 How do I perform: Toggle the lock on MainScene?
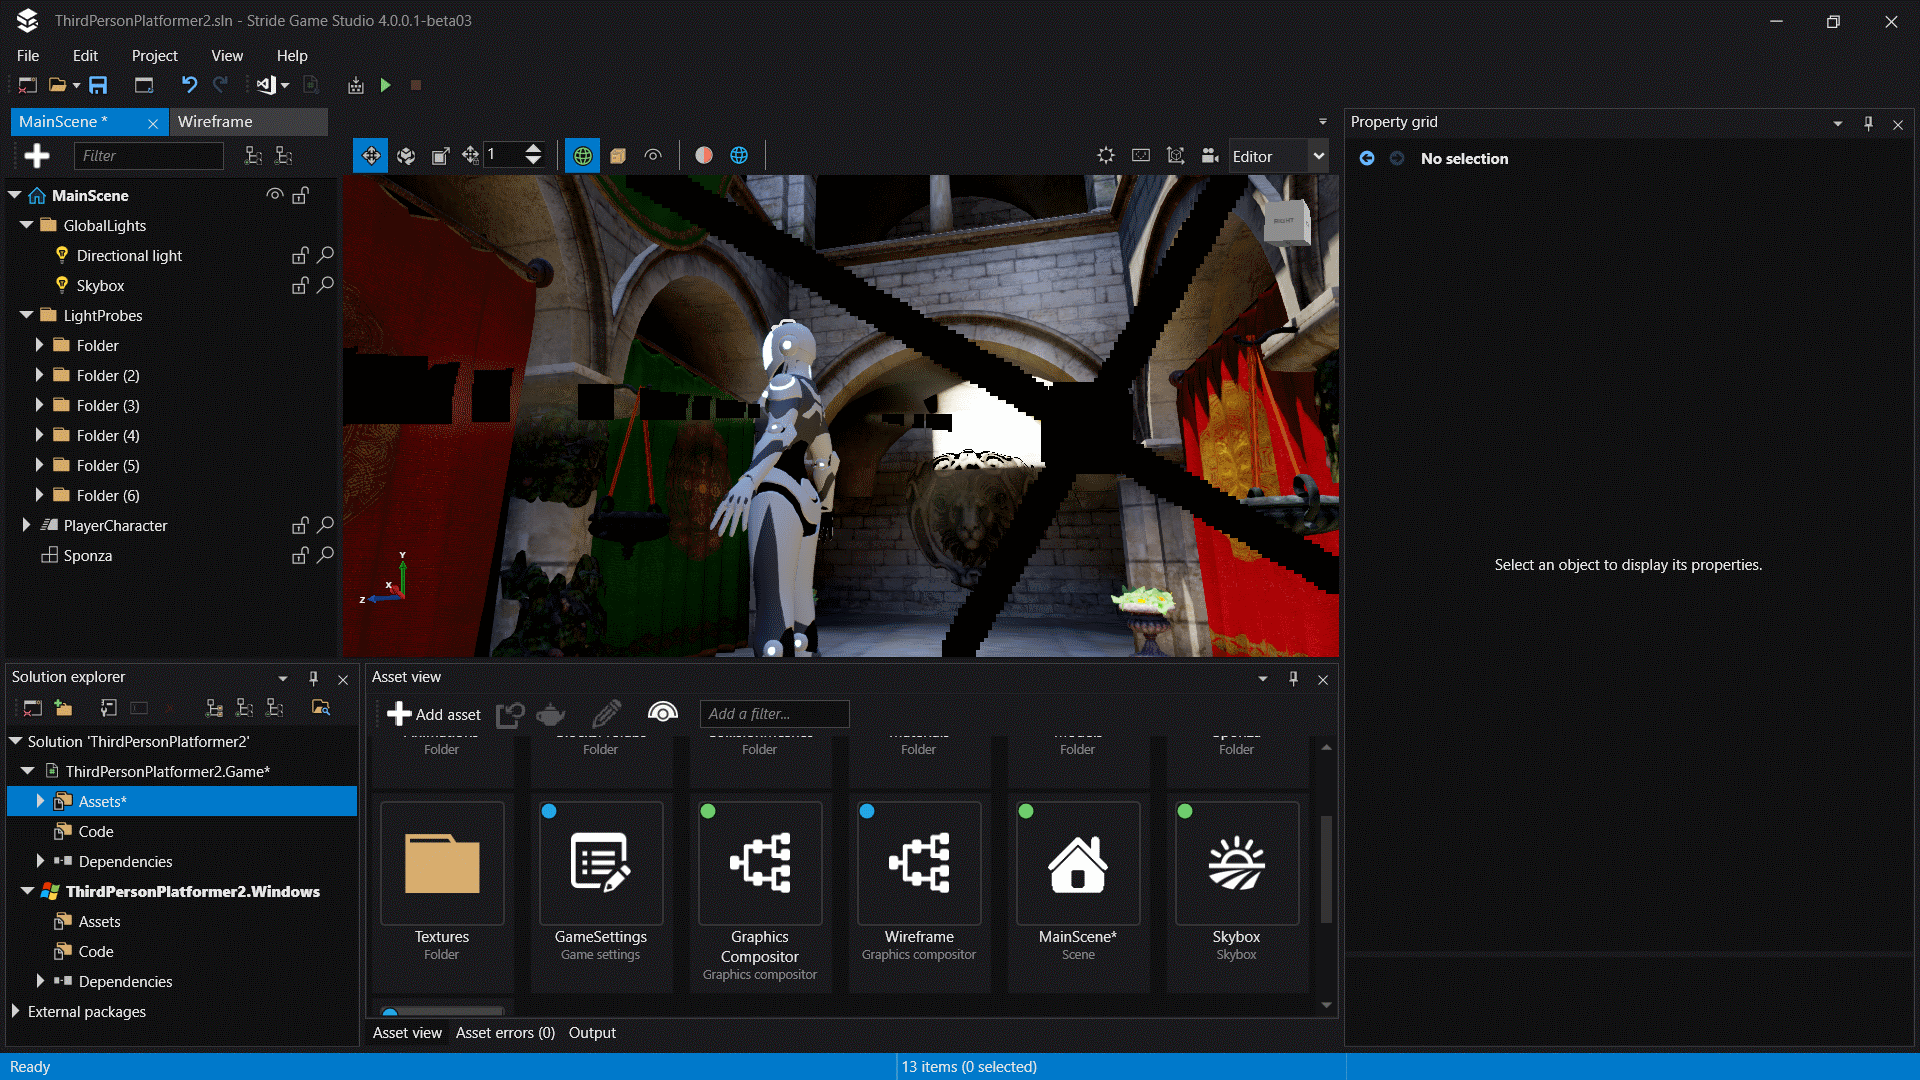300,195
